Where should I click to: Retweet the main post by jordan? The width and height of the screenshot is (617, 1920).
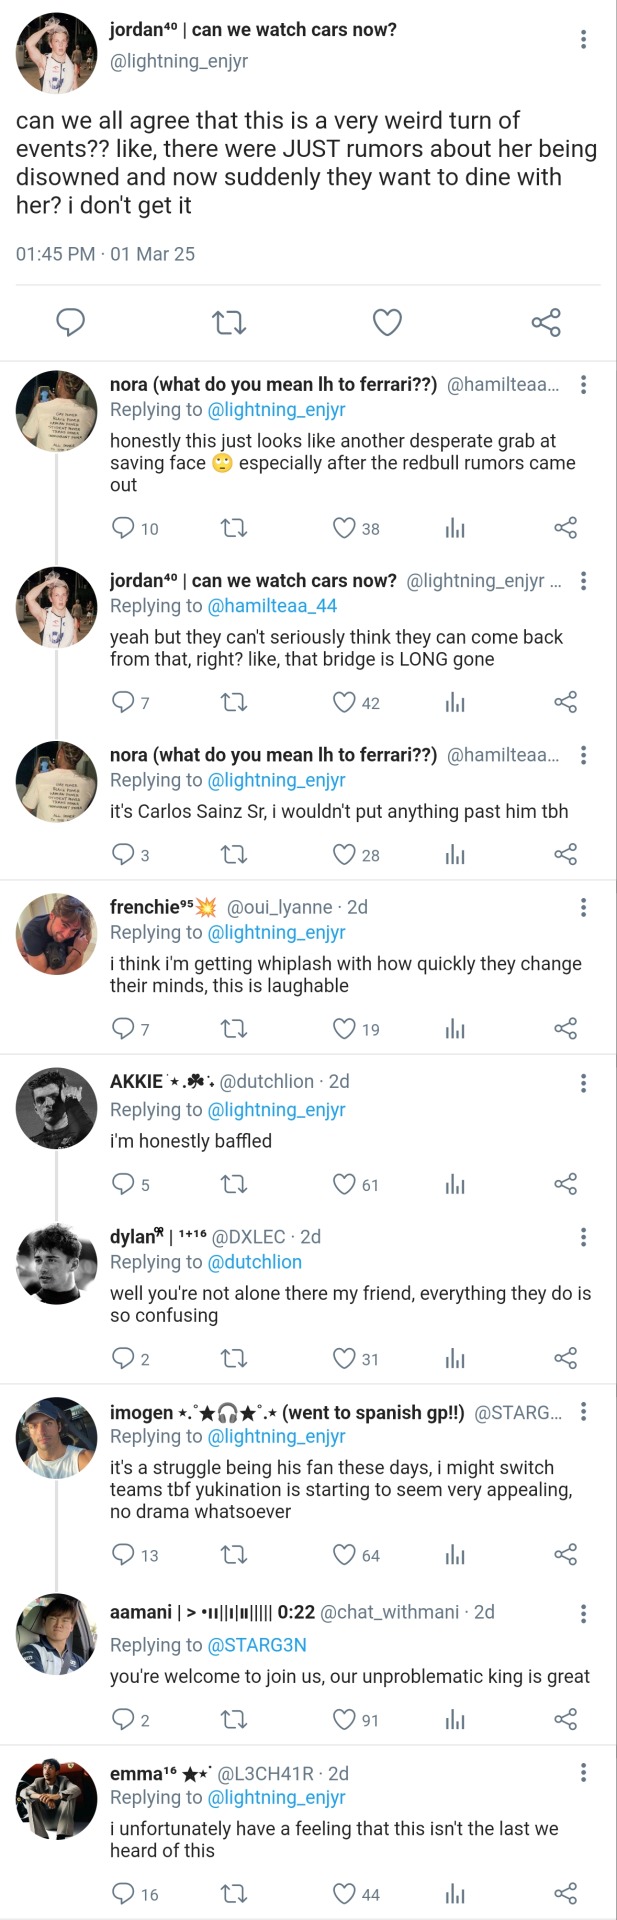tap(229, 322)
